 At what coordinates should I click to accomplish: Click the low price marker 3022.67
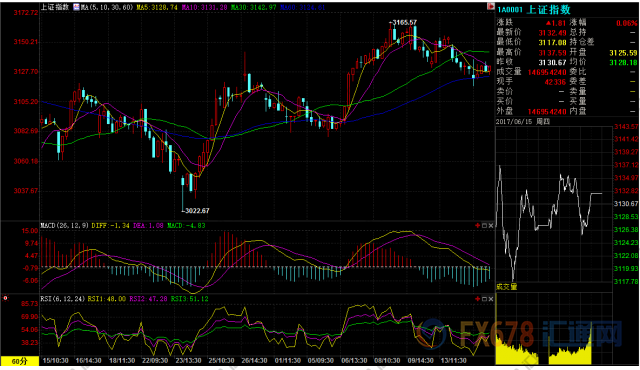pyautogui.click(x=197, y=210)
